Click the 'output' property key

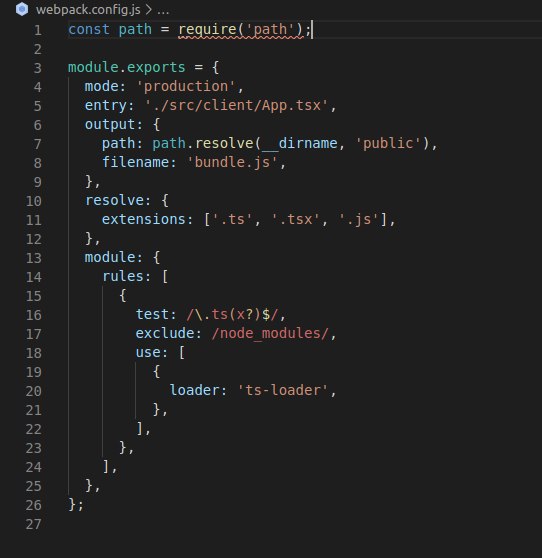[110, 125]
